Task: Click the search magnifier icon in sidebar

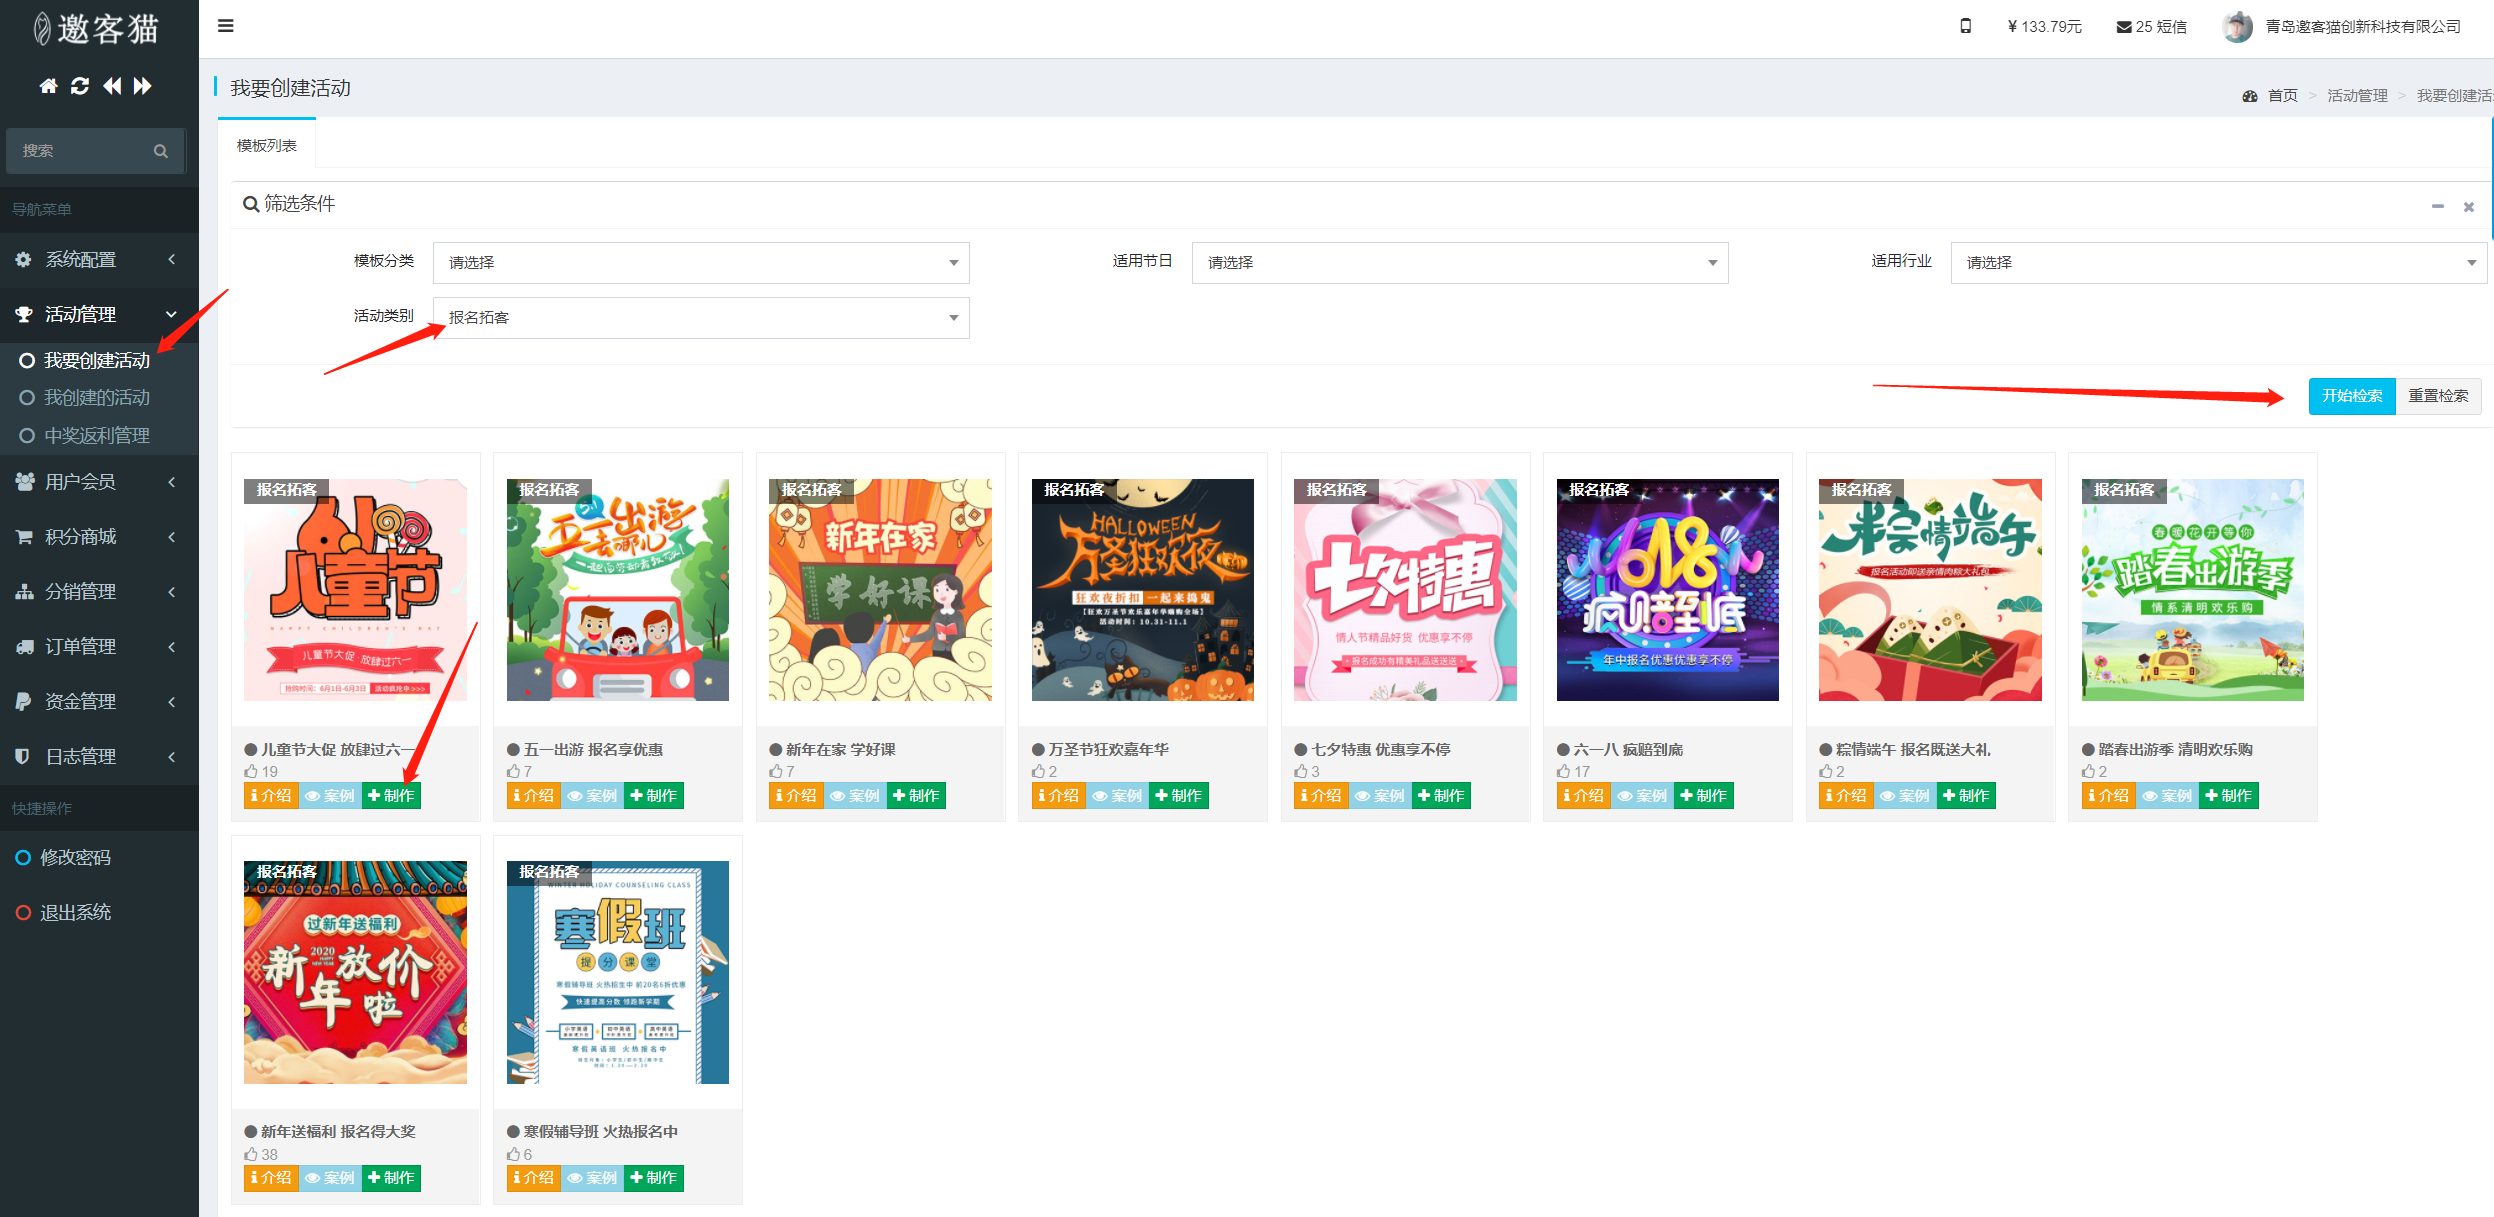Action: tap(160, 151)
